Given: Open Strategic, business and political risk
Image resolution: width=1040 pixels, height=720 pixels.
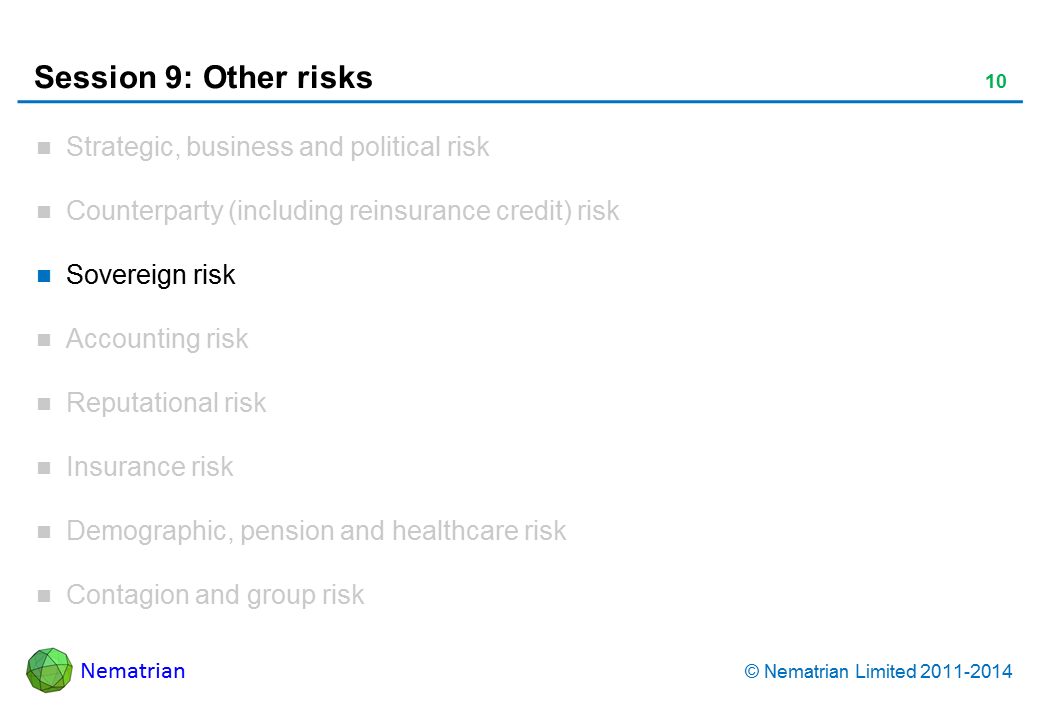Looking at the screenshot, I should 277,147.
